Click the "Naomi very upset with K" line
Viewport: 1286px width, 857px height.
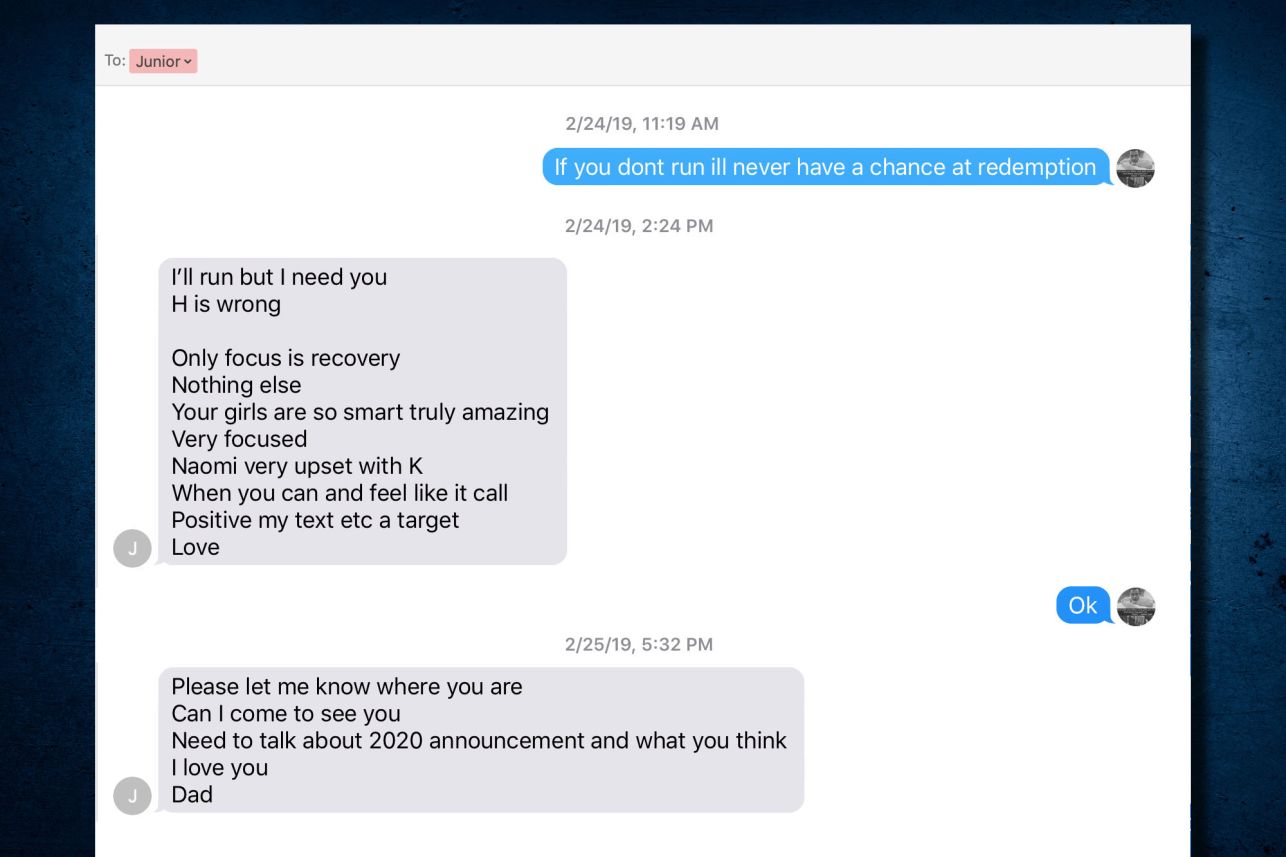point(297,465)
